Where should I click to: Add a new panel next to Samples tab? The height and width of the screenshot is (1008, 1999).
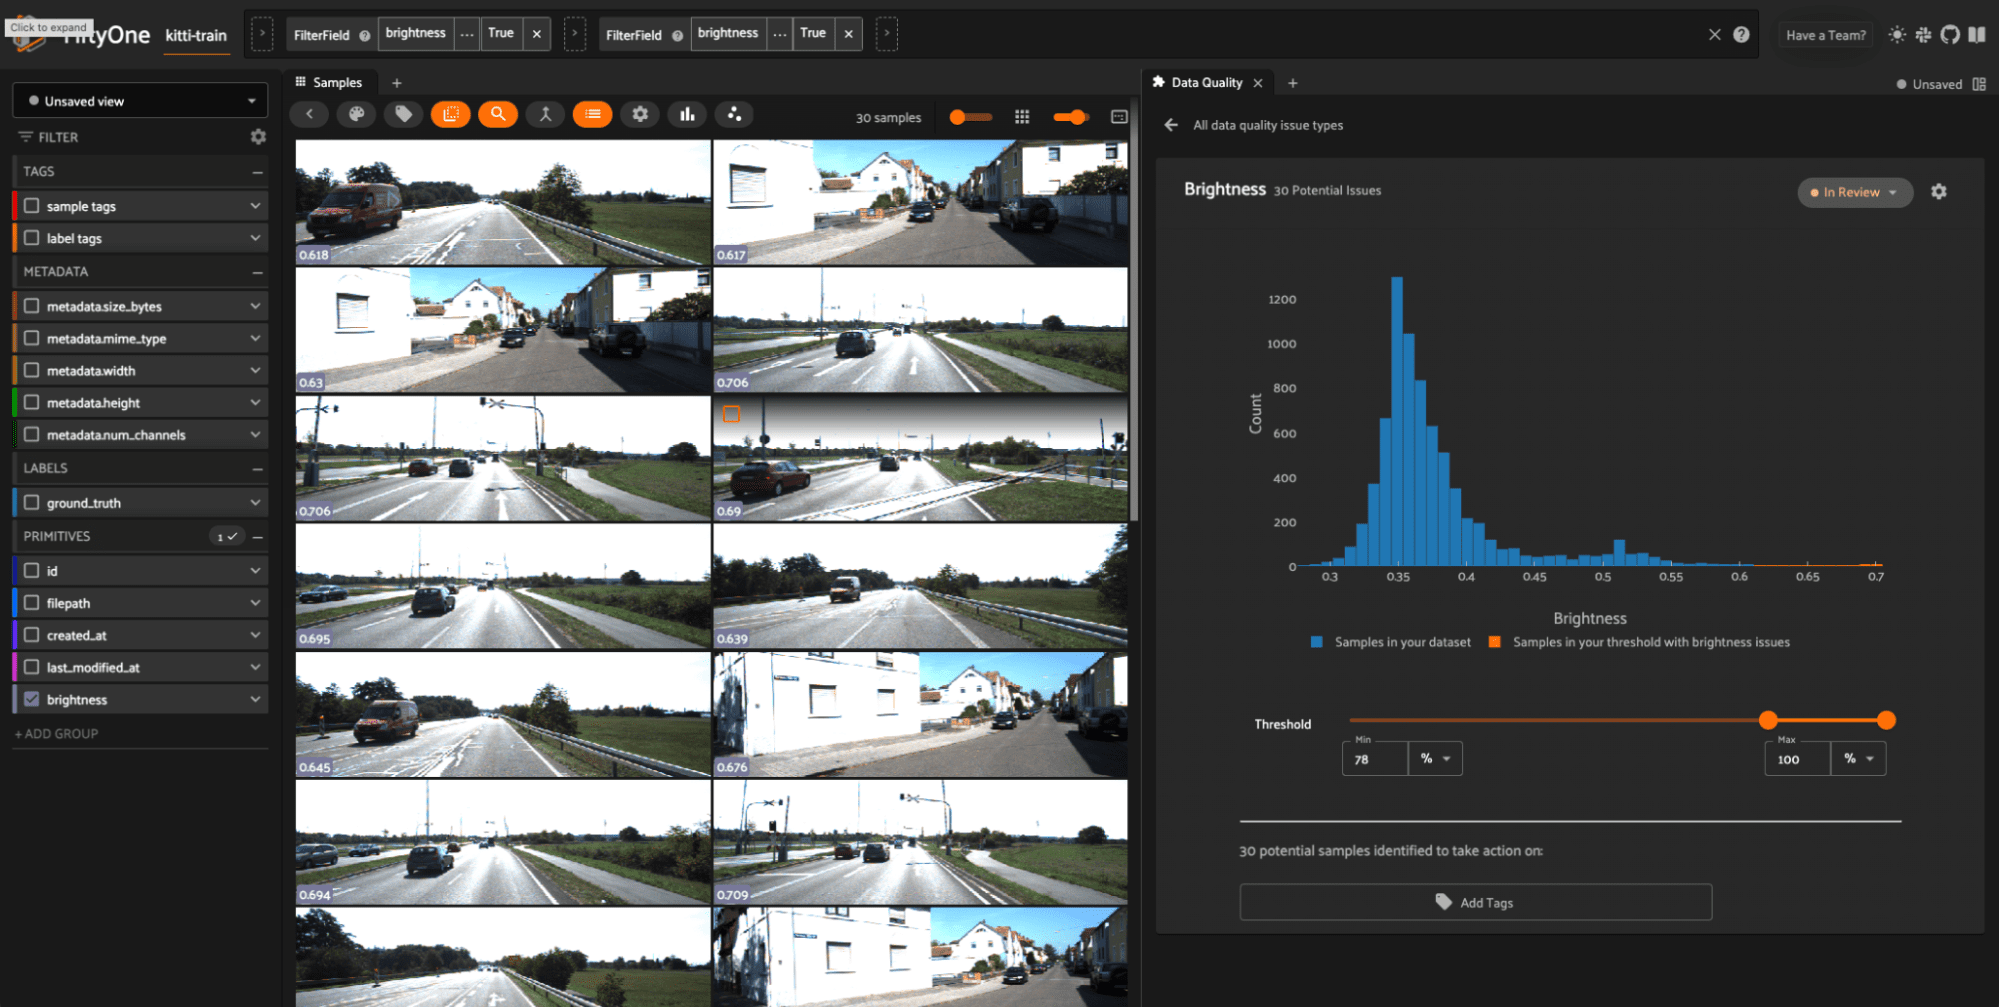[x=397, y=83]
